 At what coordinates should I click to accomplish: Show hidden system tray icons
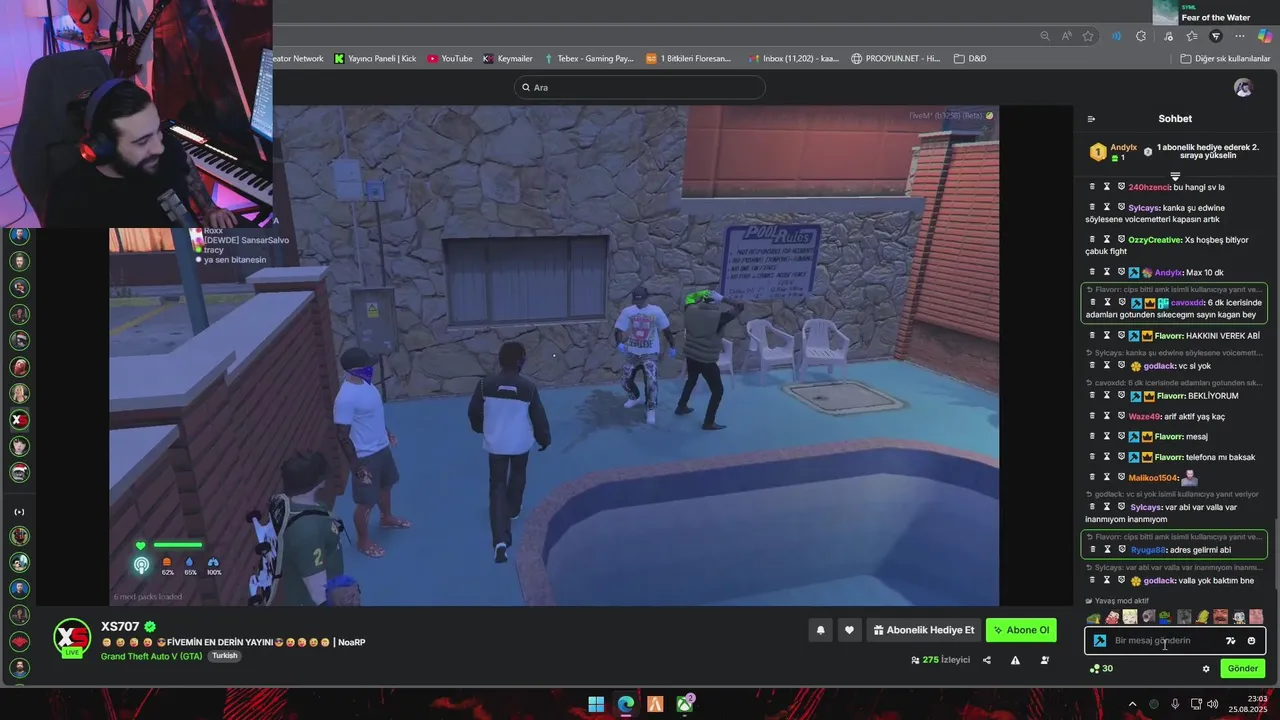click(x=1132, y=704)
